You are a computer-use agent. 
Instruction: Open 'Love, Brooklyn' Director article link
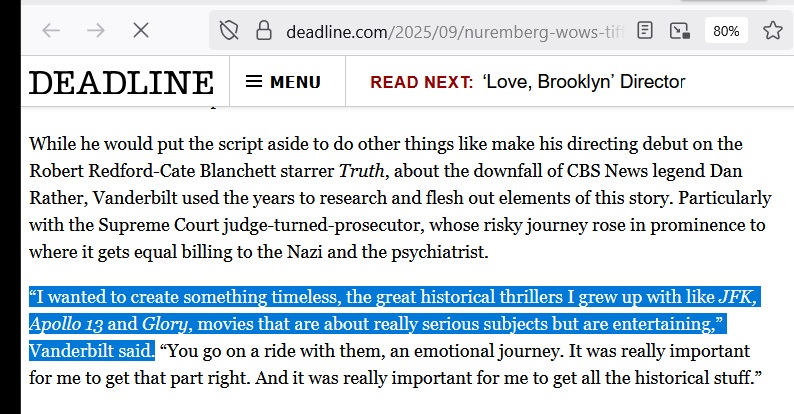click(x=583, y=82)
